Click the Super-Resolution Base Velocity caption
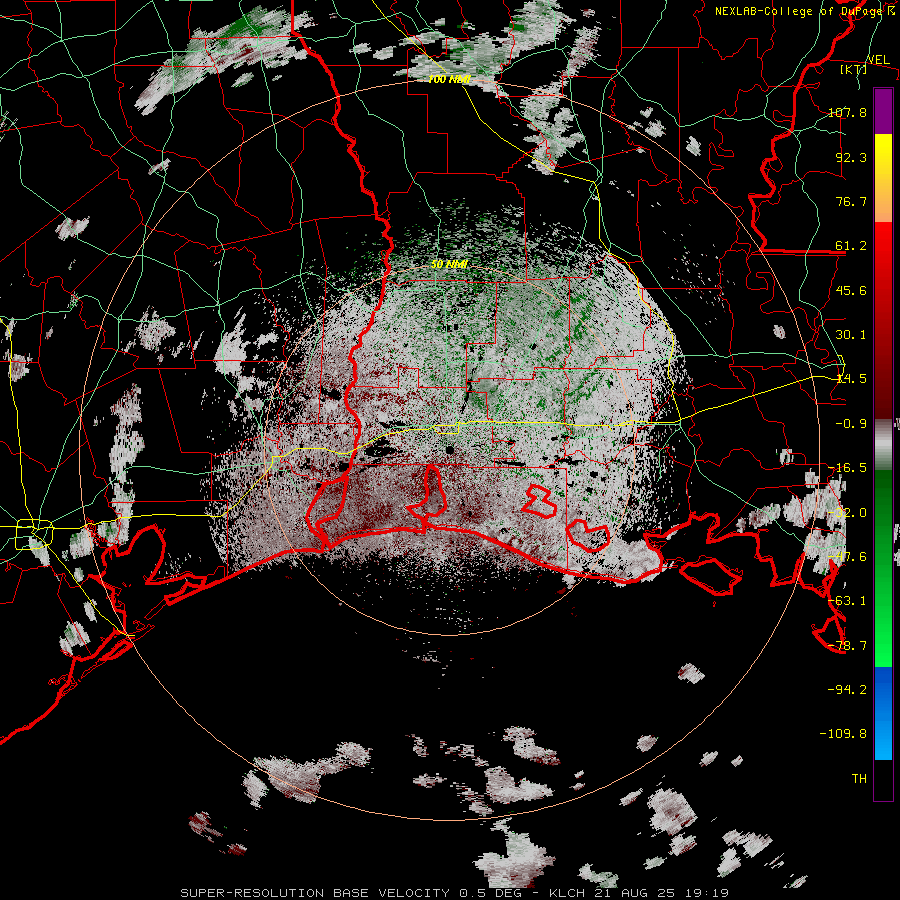This screenshot has height=900, width=900. (455, 893)
